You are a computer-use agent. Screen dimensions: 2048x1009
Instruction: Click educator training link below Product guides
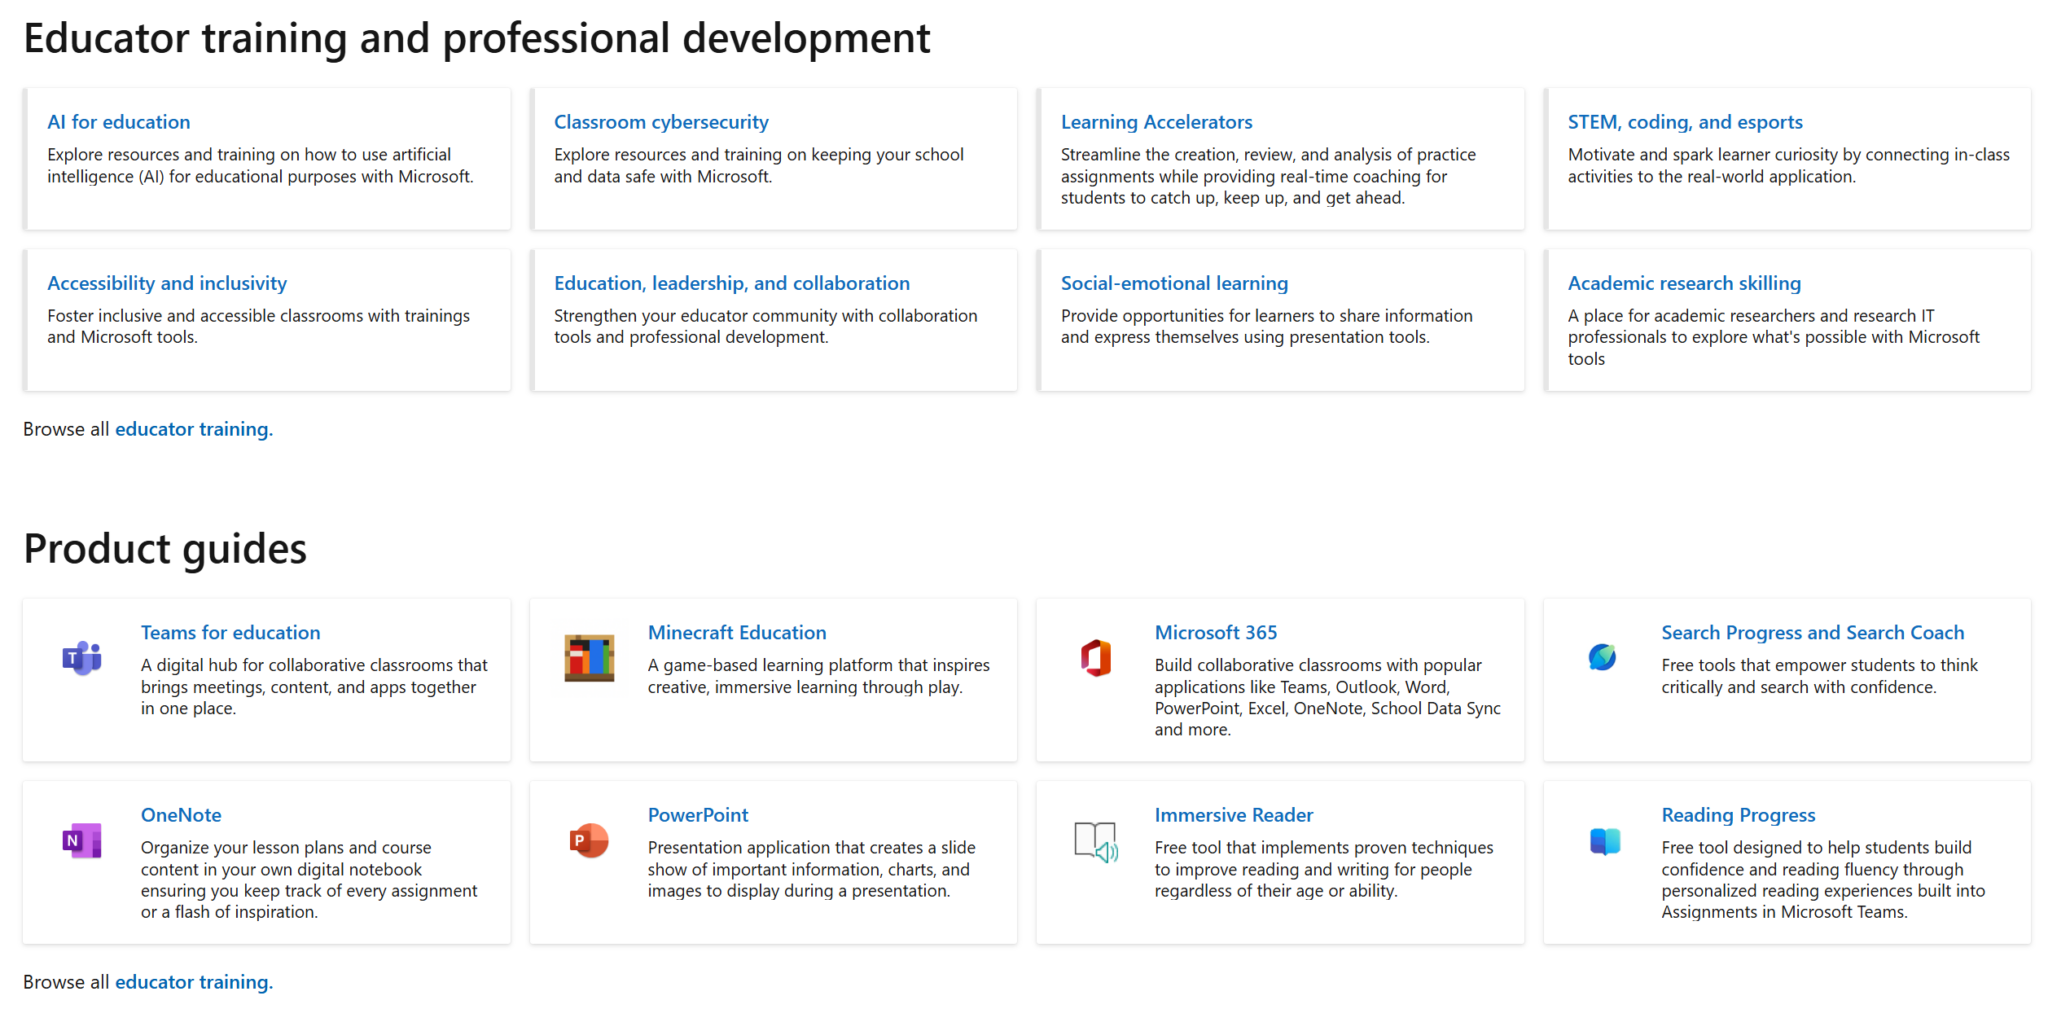pos(193,982)
